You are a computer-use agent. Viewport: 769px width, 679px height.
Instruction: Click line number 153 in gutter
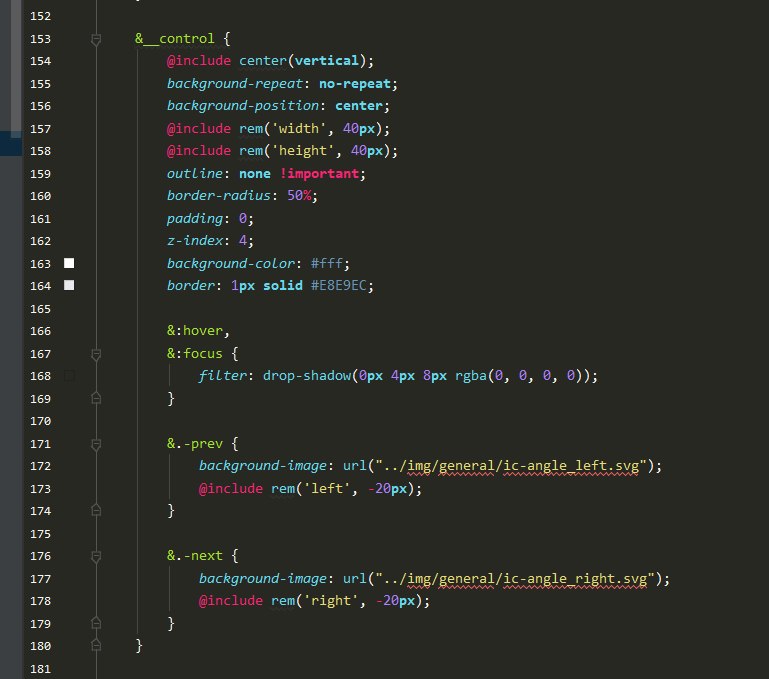[40, 39]
